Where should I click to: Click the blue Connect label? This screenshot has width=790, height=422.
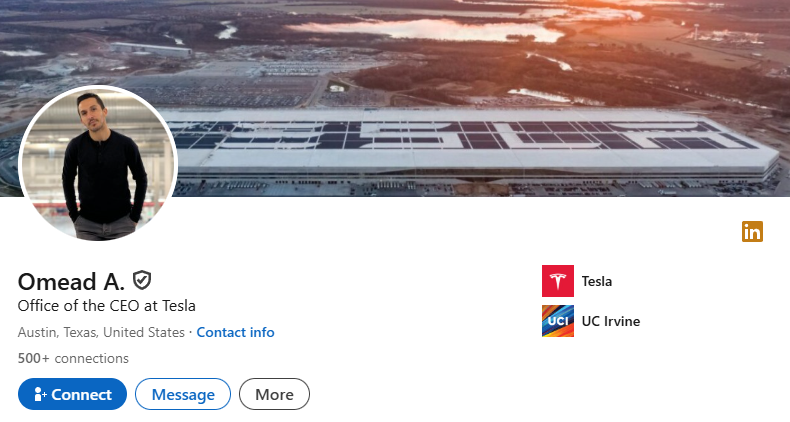82,394
